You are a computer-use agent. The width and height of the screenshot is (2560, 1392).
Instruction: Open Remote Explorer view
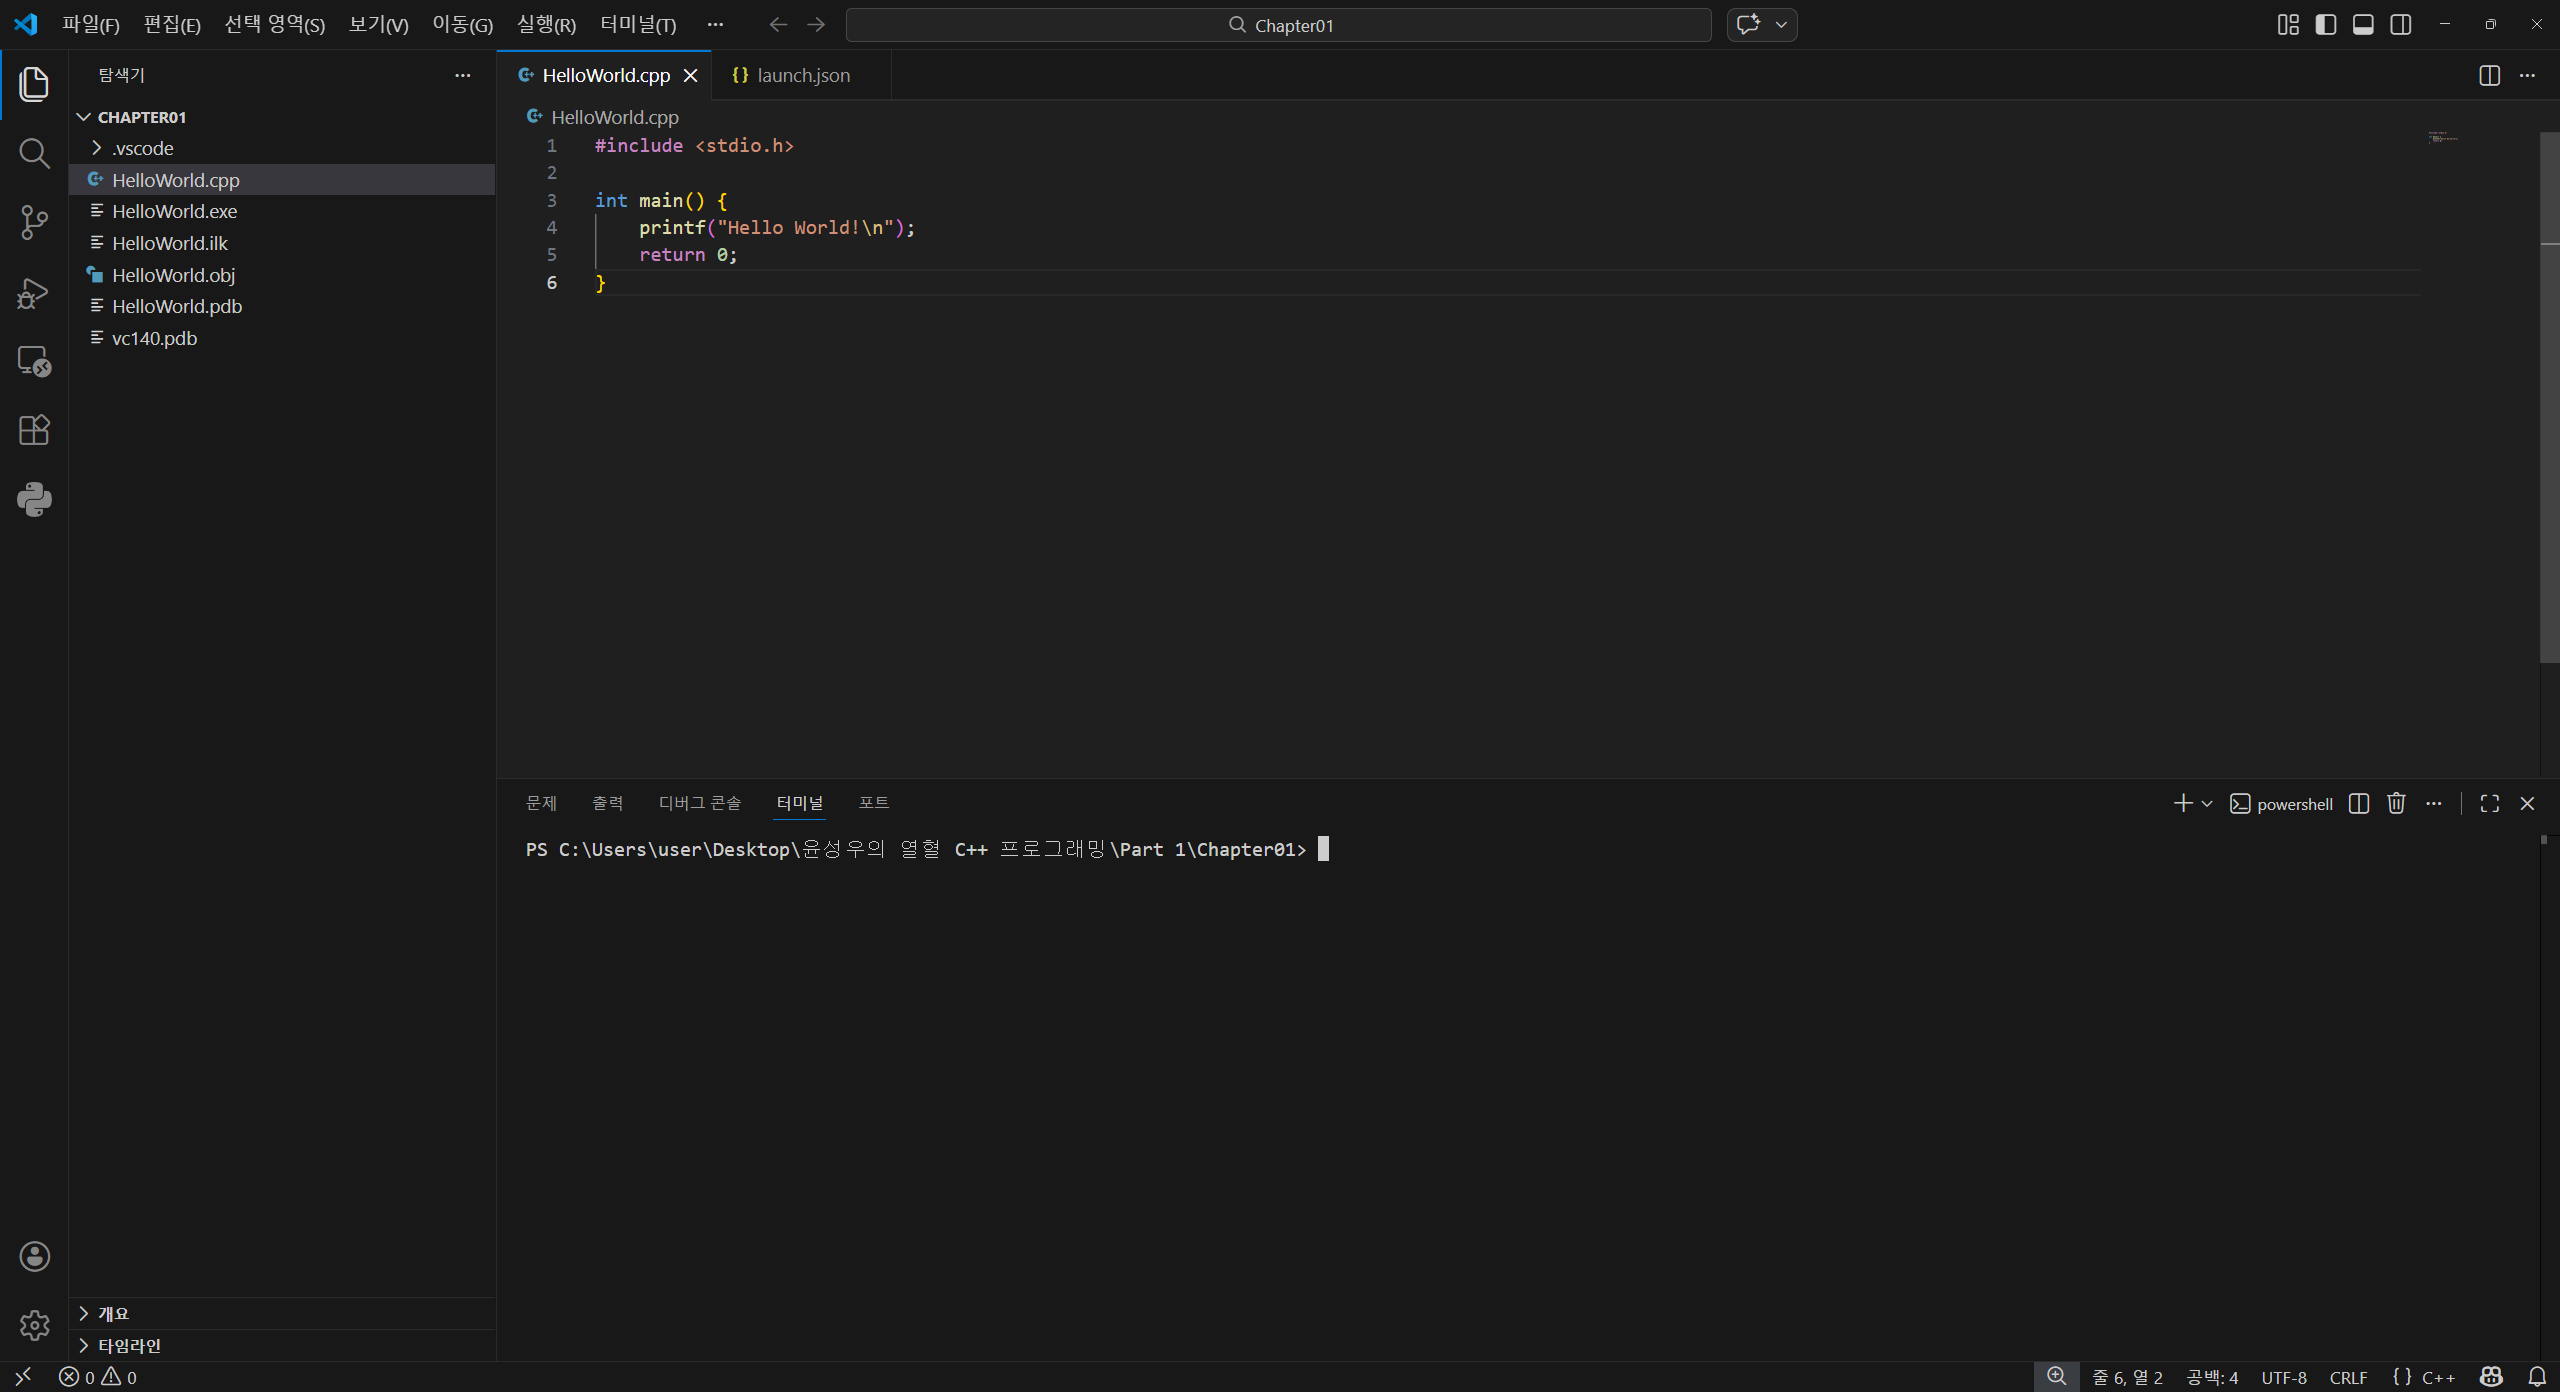[x=34, y=361]
